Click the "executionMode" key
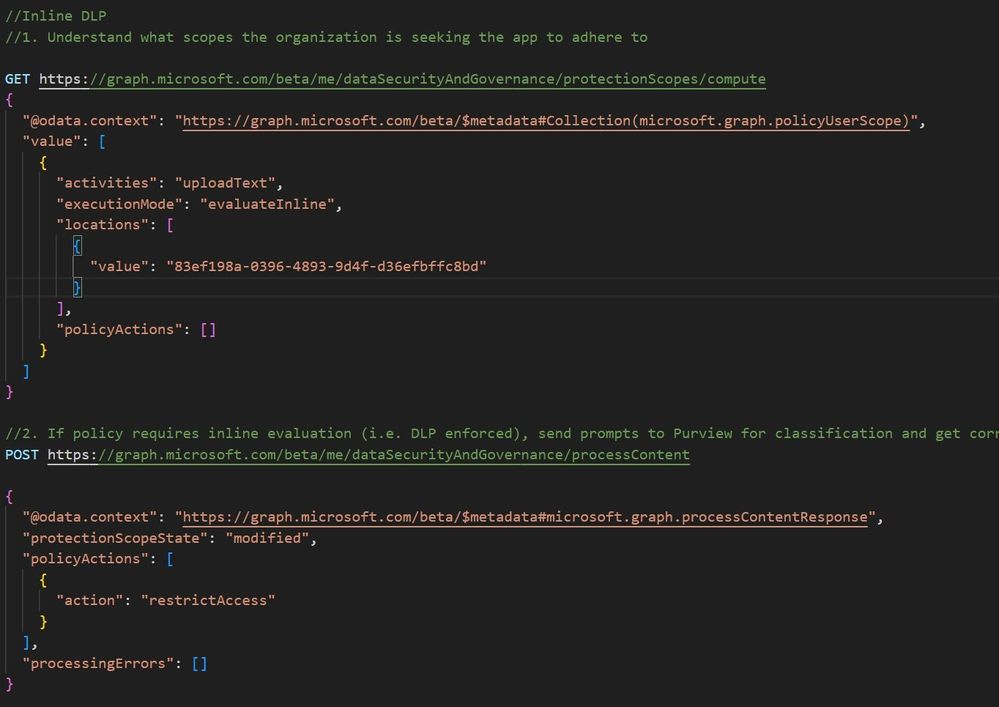The height and width of the screenshot is (707, 999). tap(119, 204)
